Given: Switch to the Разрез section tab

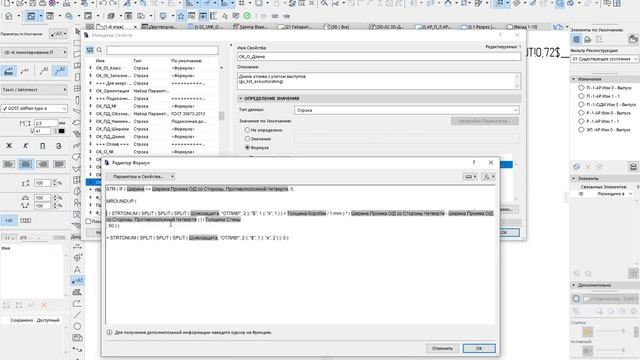Looking at the screenshot, I should 479,27.
